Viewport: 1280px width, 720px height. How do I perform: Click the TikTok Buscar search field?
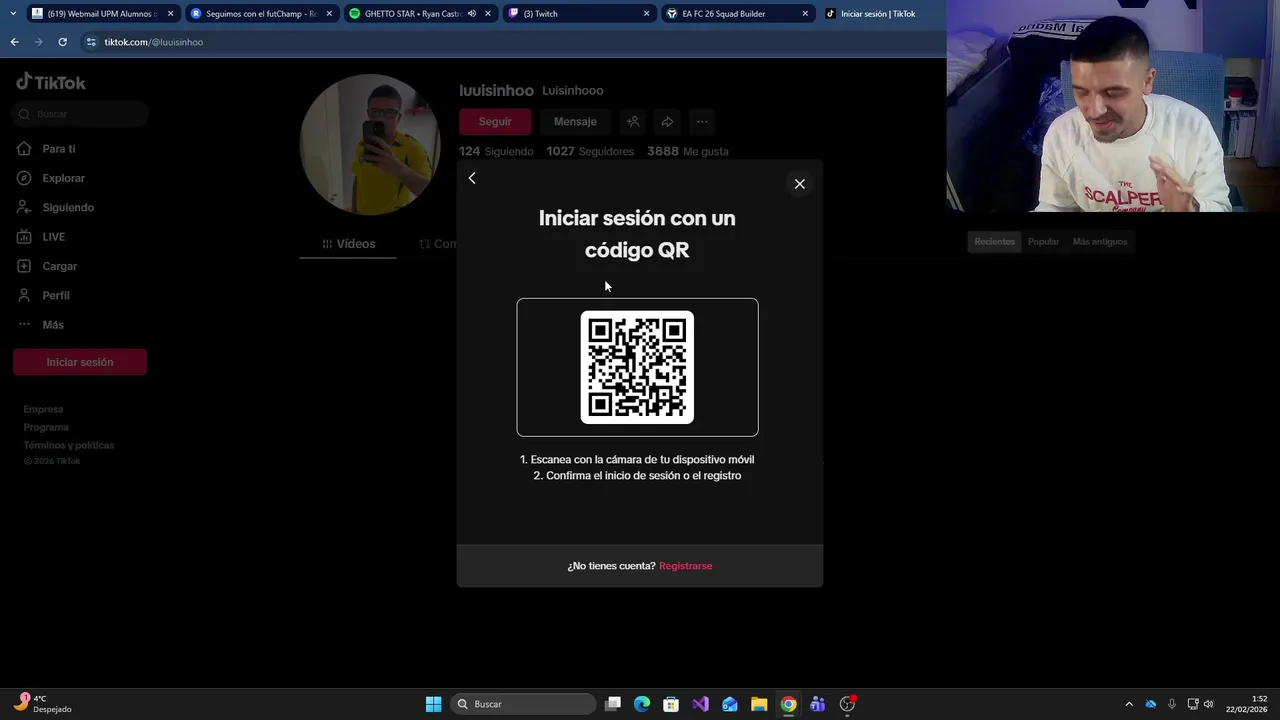click(x=81, y=114)
